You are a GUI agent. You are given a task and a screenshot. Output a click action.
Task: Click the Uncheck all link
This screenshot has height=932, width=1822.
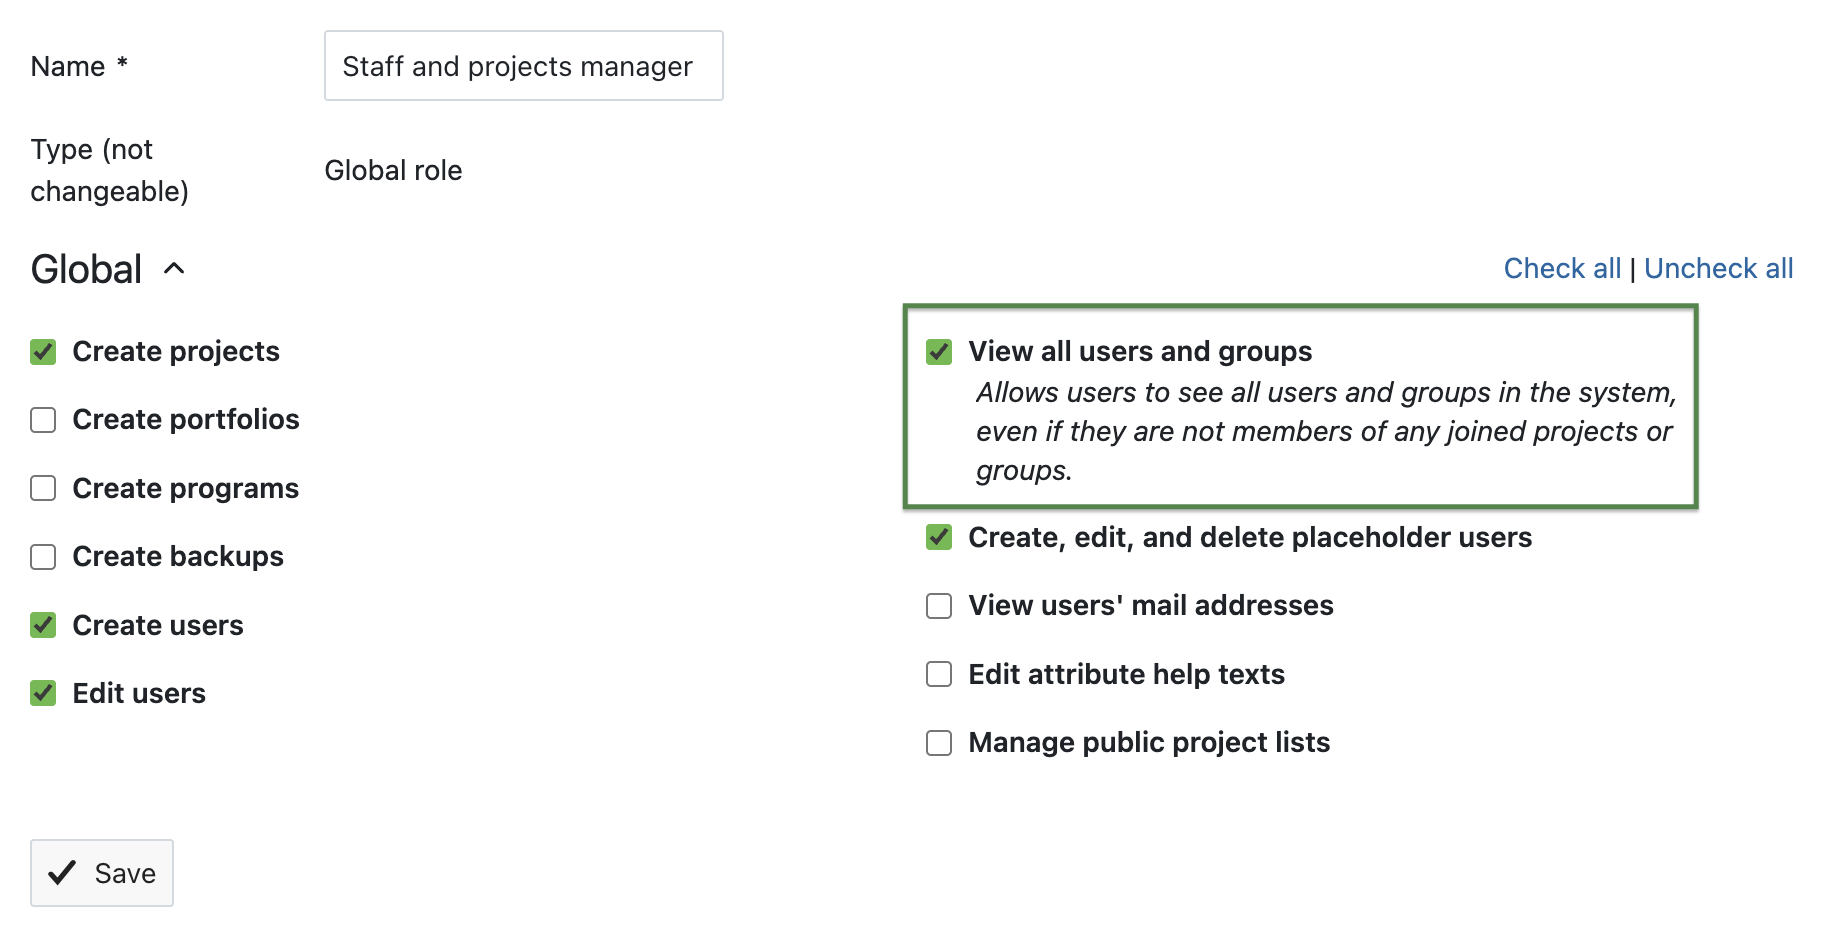pyautogui.click(x=1719, y=268)
